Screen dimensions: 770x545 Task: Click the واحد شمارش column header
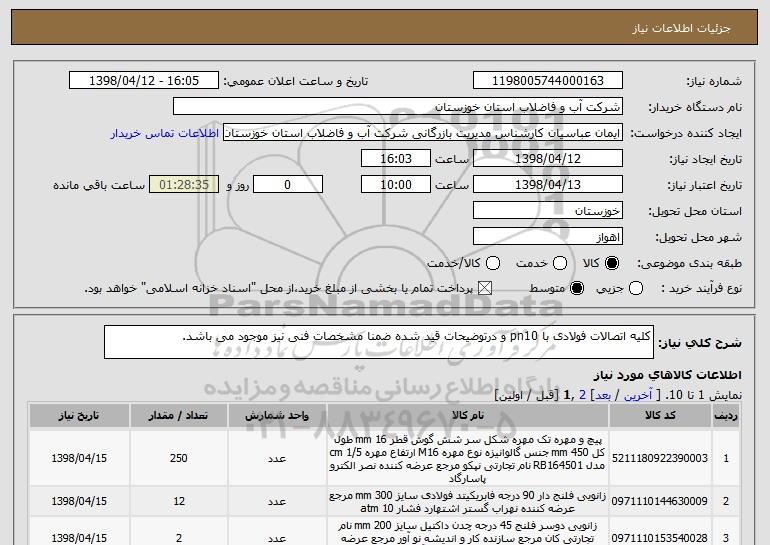click(x=277, y=416)
